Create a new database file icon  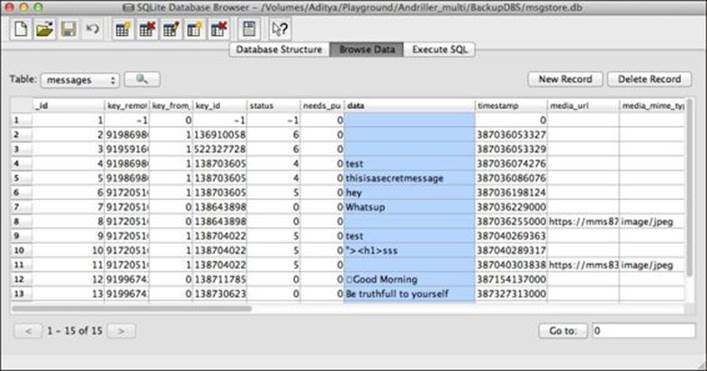[x=21, y=30]
